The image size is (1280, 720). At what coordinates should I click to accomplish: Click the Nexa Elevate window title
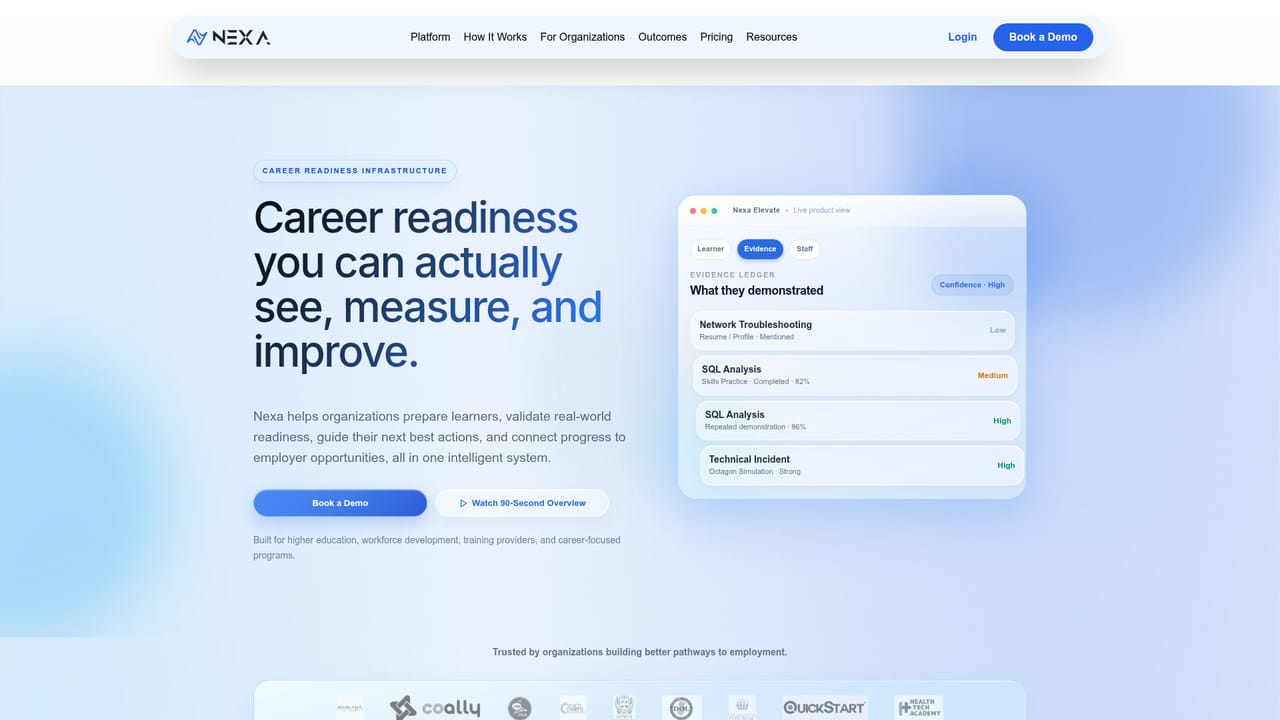click(756, 211)
